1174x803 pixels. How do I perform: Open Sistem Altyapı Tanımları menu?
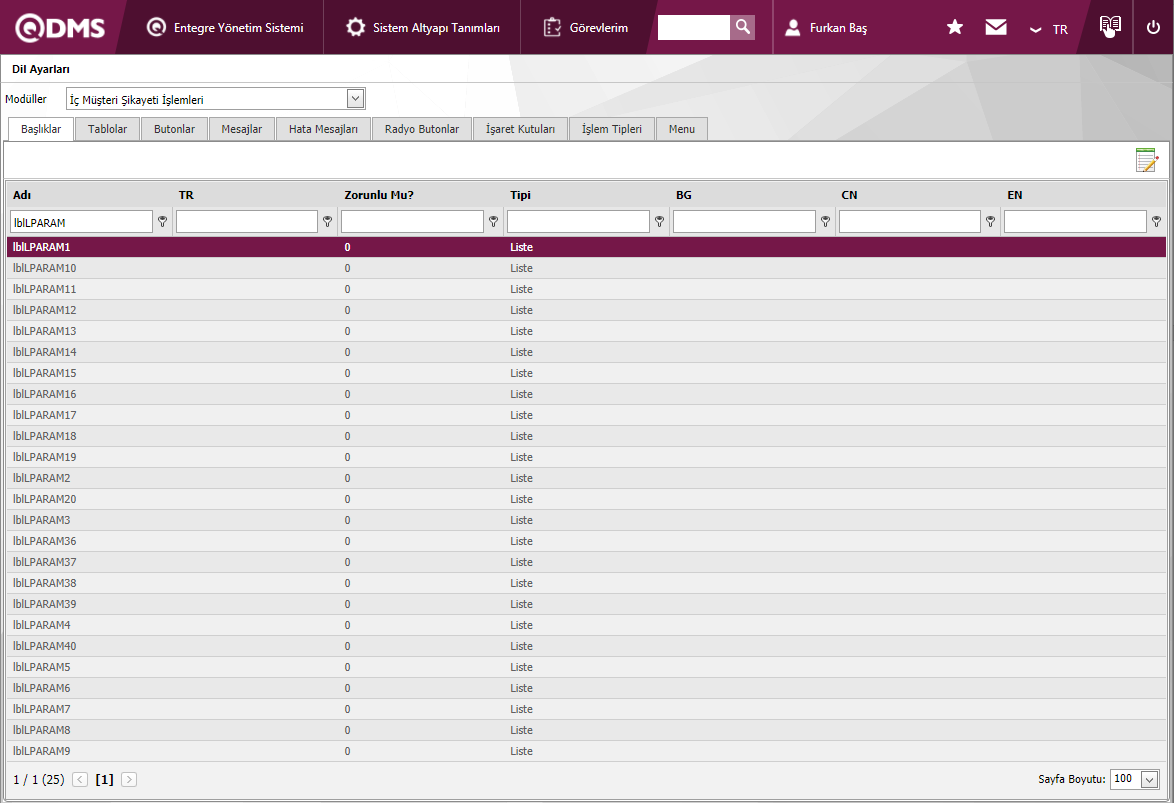coord(423,28)
